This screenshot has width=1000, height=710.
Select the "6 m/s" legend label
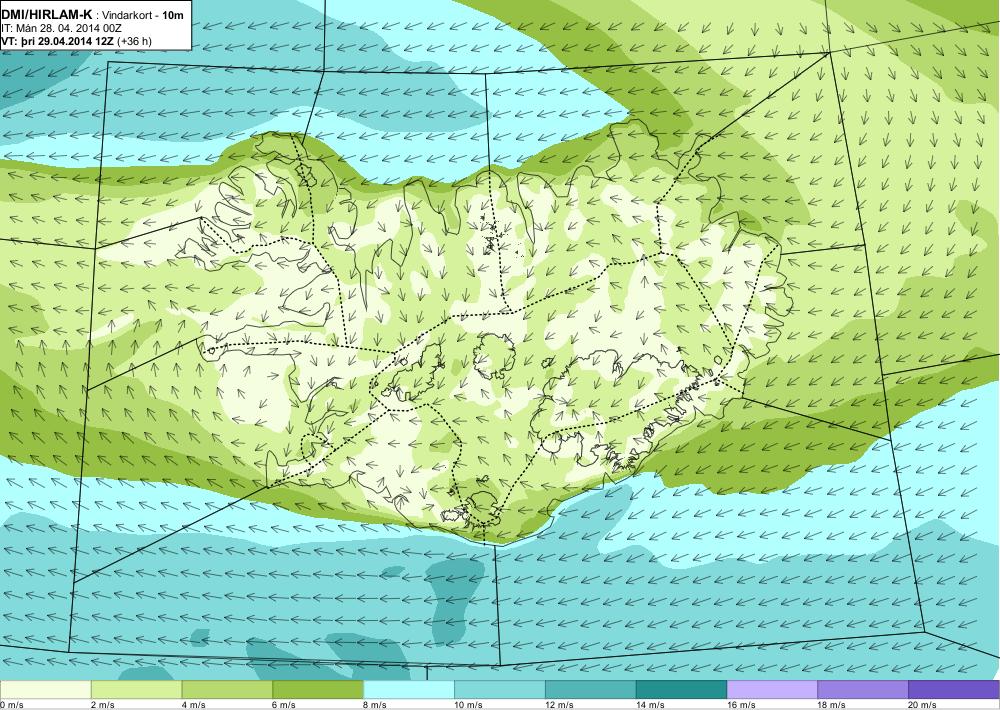tap(284, 705)
